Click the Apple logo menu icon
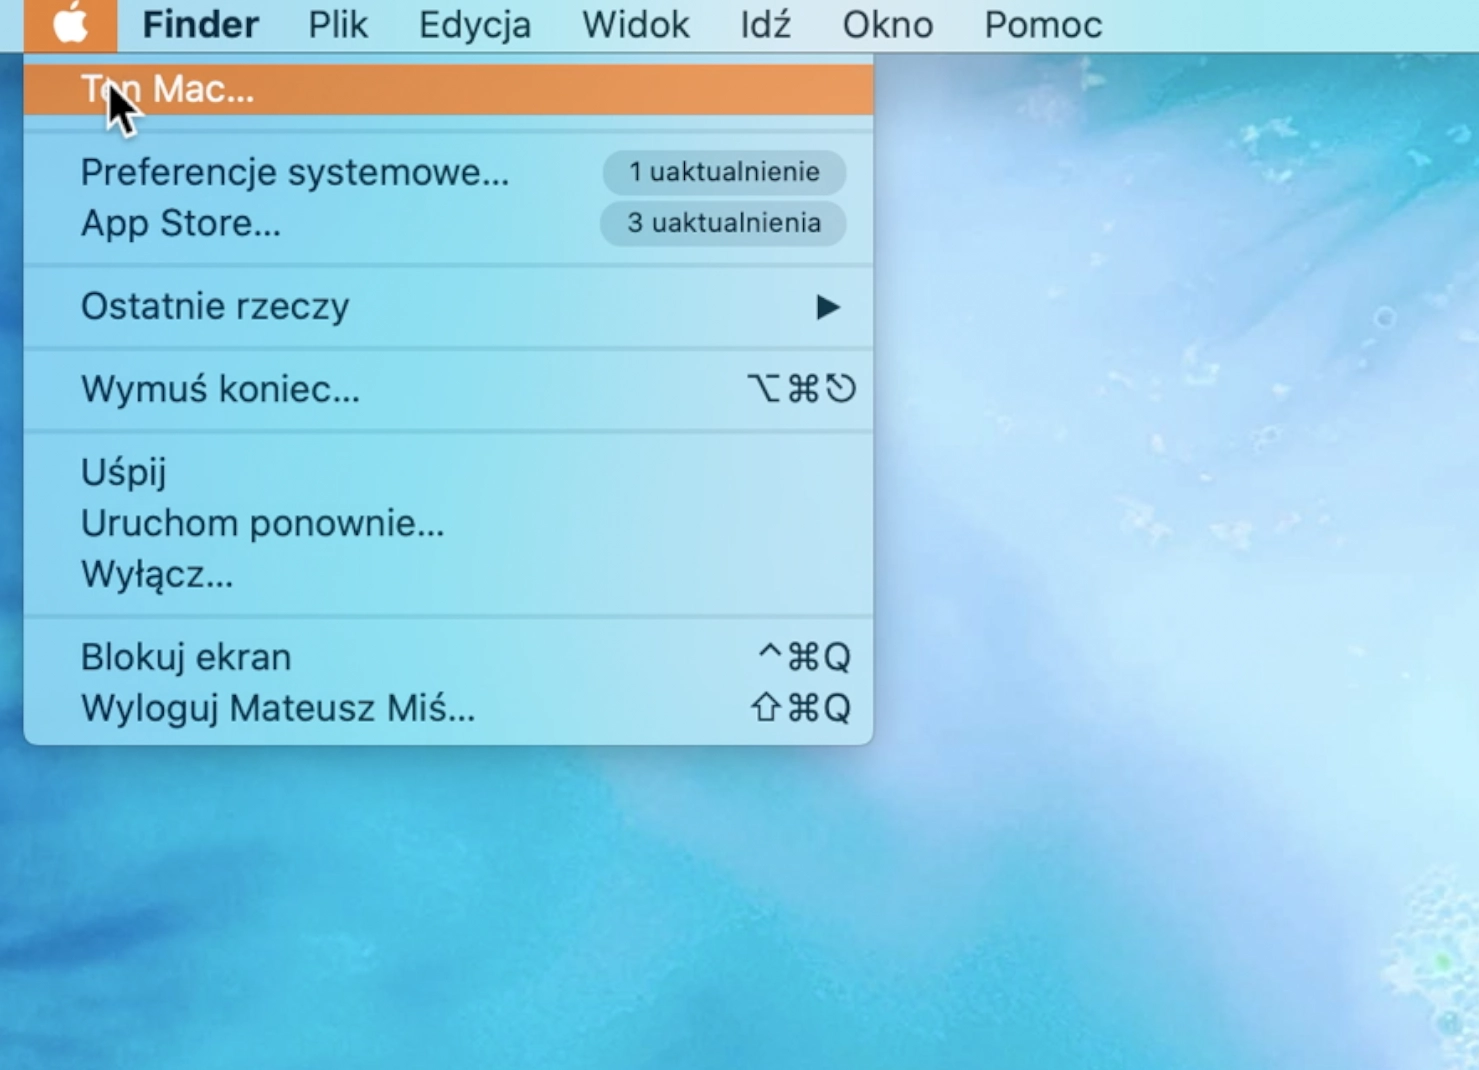This screenshot has width=1479, height=1070. 70,25
